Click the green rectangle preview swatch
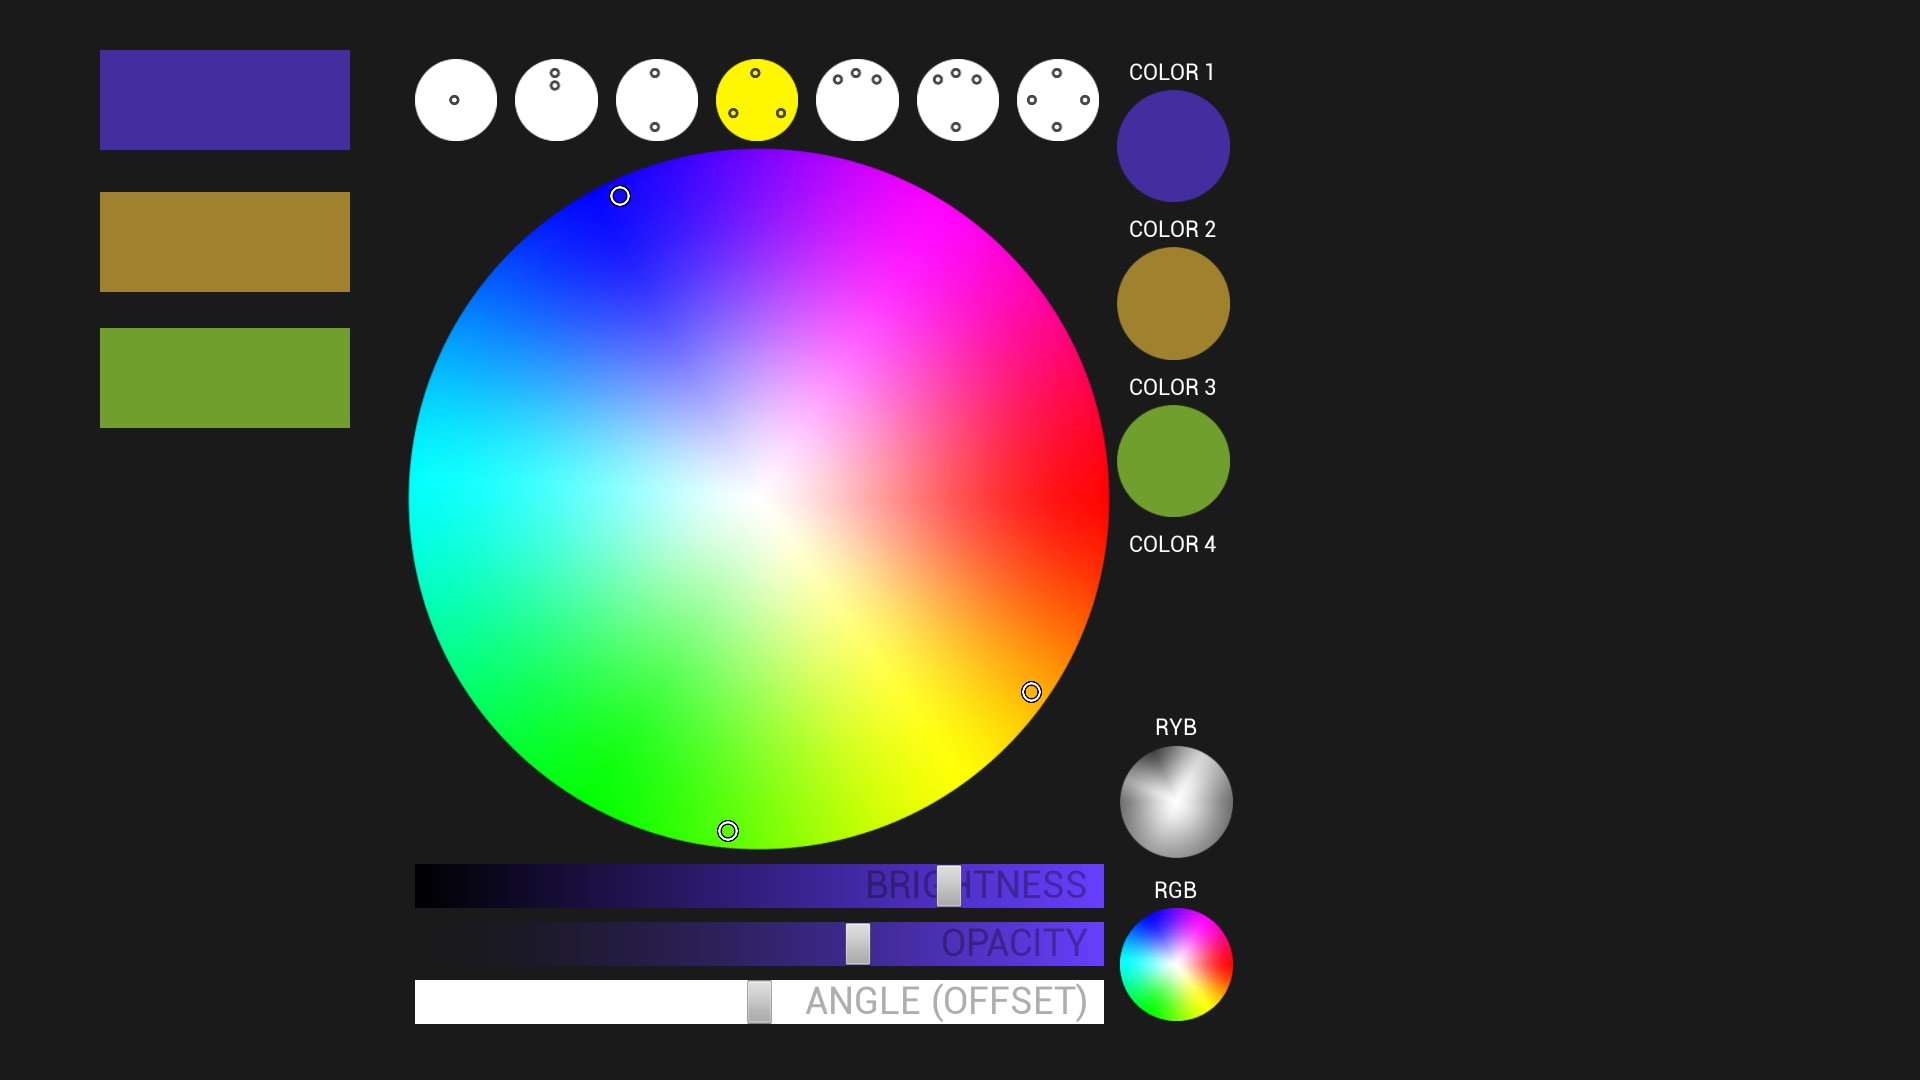1920x1080 pixels. (x=225, y=378)
